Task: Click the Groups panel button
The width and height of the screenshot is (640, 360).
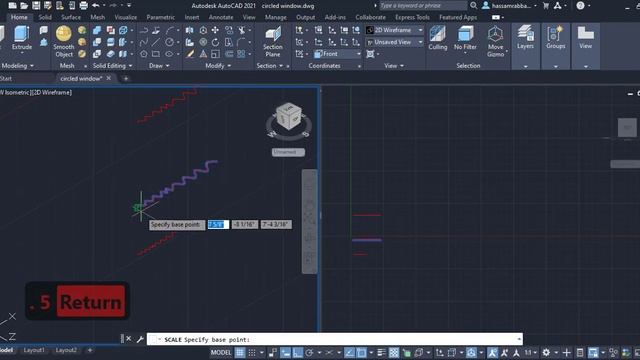Action: coord(556,38)
